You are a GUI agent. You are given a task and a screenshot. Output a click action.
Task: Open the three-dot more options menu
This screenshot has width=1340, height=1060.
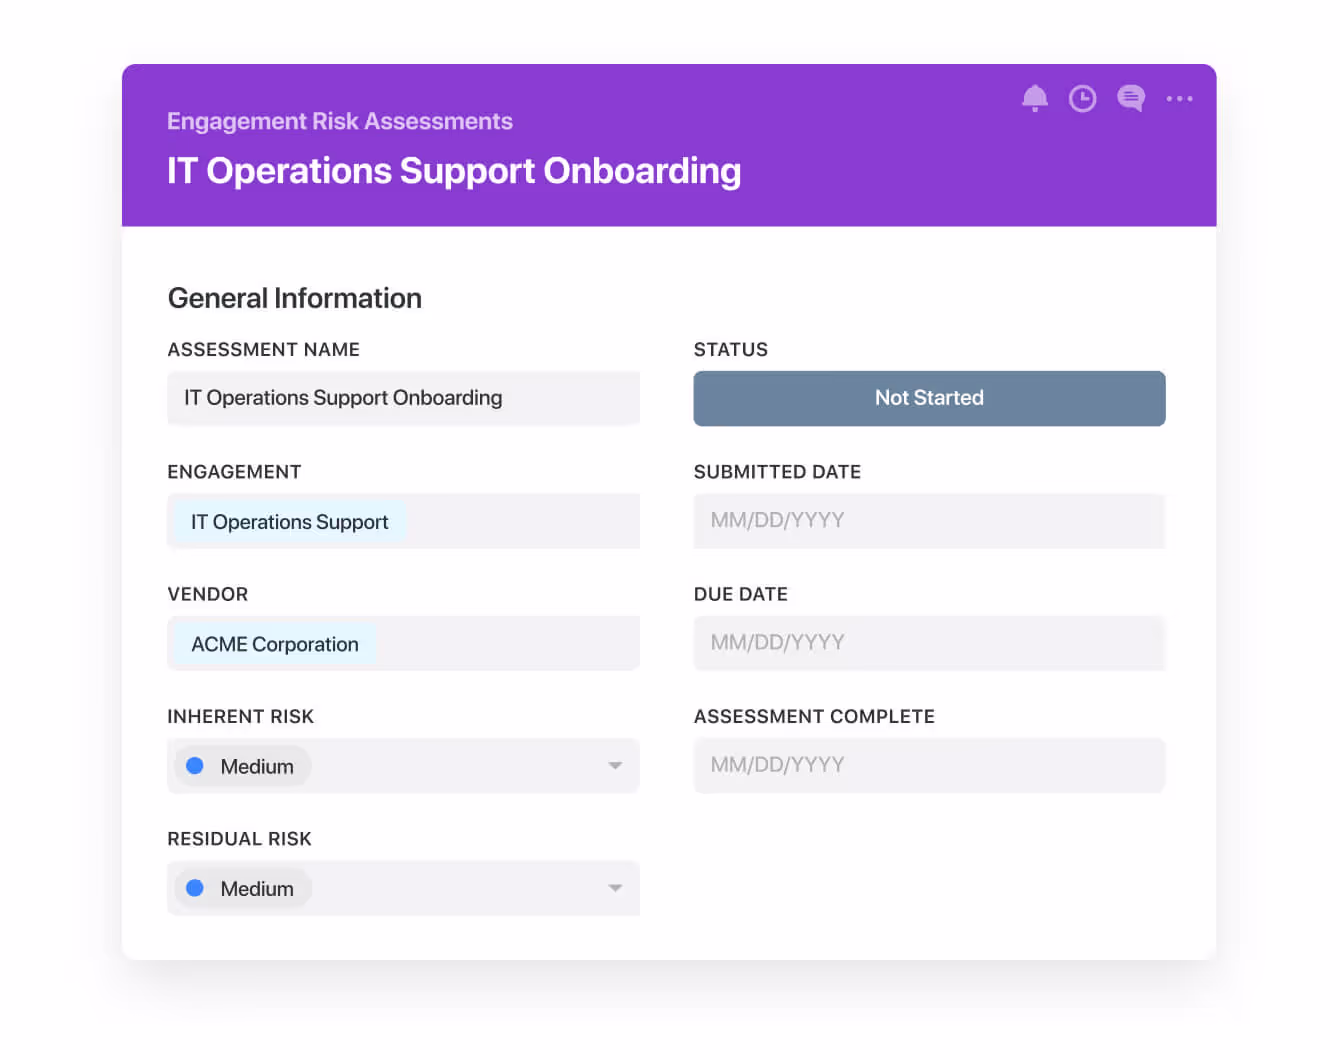point(1179,98)
